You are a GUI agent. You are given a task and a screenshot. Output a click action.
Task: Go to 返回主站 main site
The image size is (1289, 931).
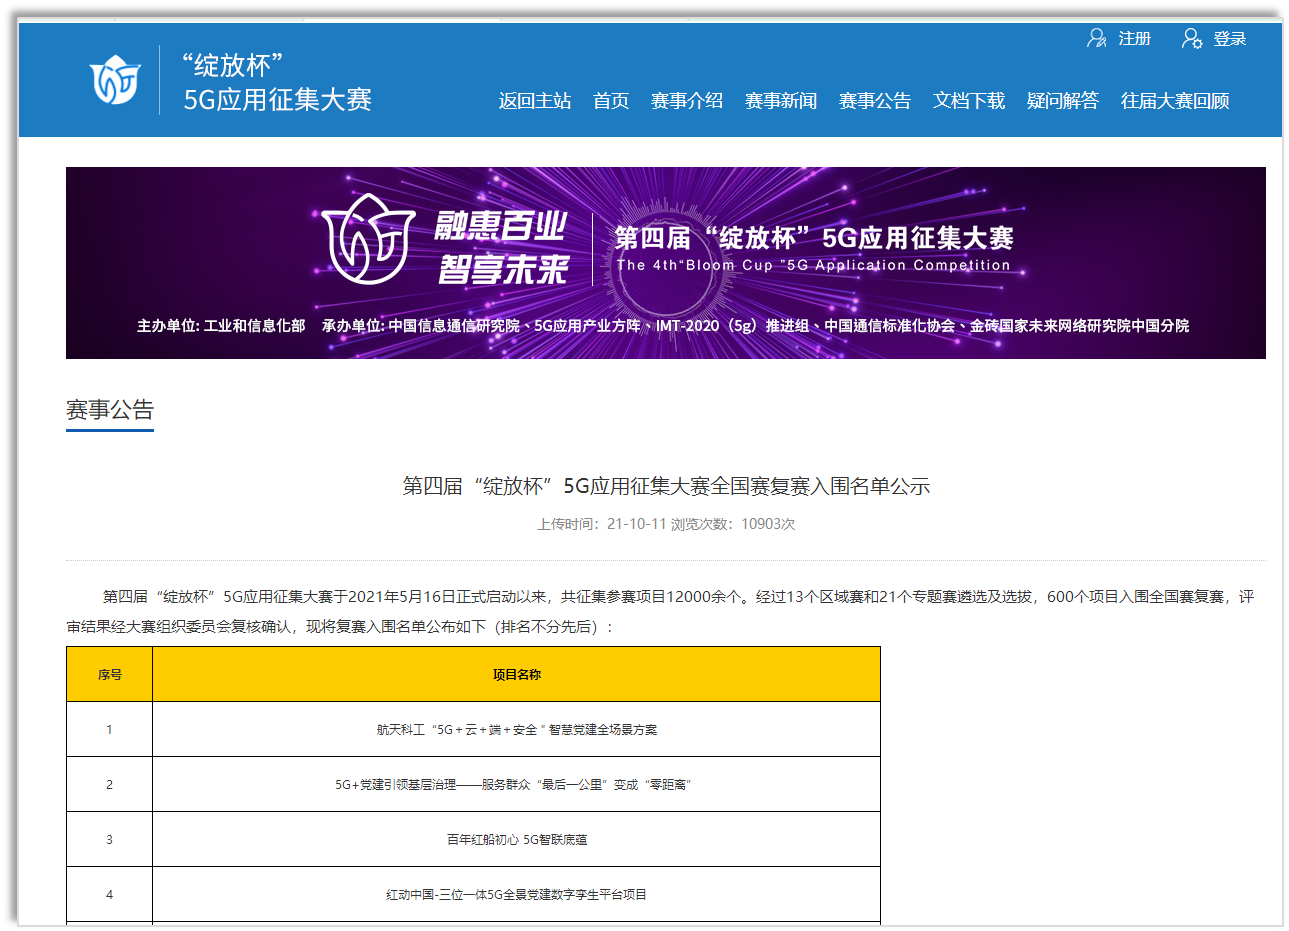(535, 101)
